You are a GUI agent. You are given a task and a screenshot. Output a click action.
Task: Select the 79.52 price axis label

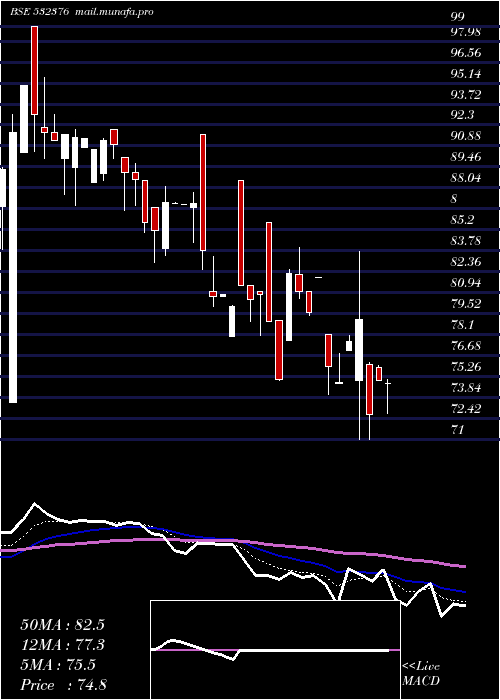coord(466,304)
